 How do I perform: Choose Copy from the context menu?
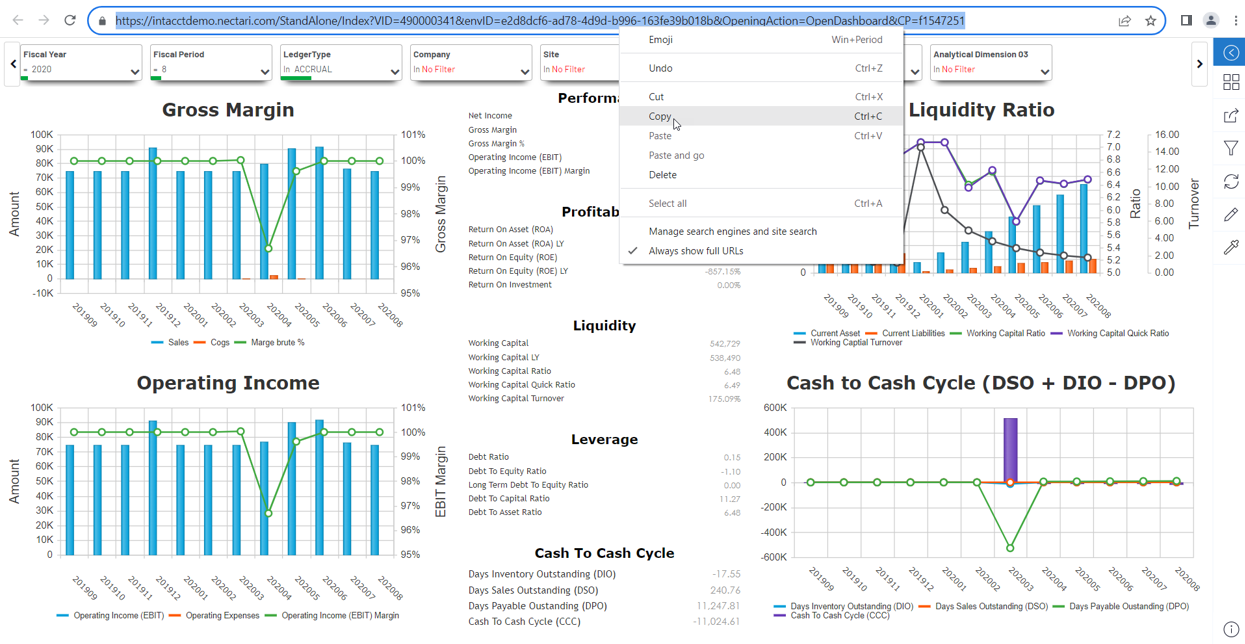point(660,116)
